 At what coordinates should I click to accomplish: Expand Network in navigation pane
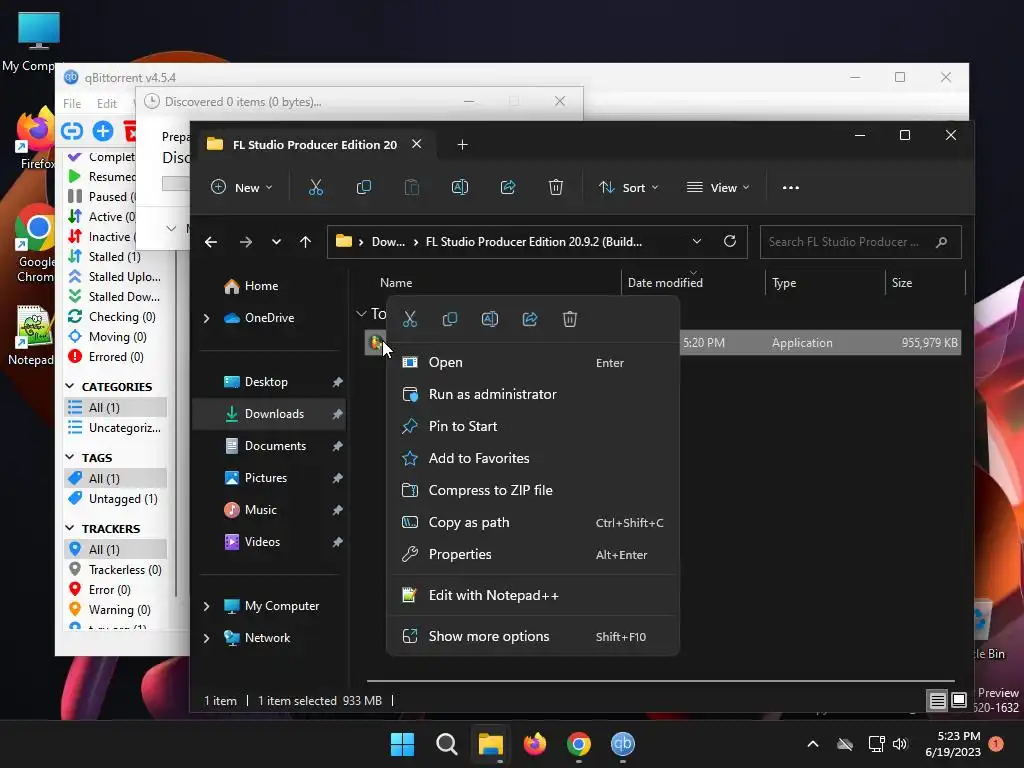pos(206,638)
